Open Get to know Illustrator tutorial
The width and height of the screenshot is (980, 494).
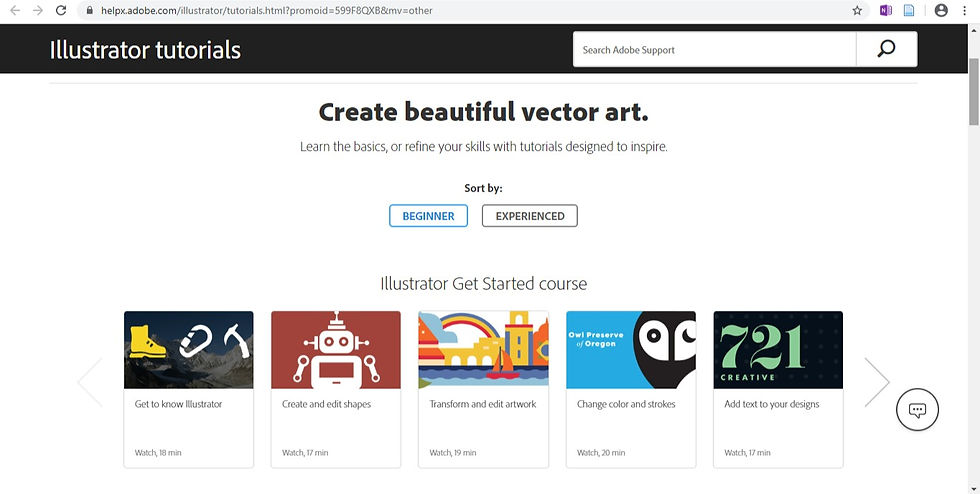click(178, 404)
